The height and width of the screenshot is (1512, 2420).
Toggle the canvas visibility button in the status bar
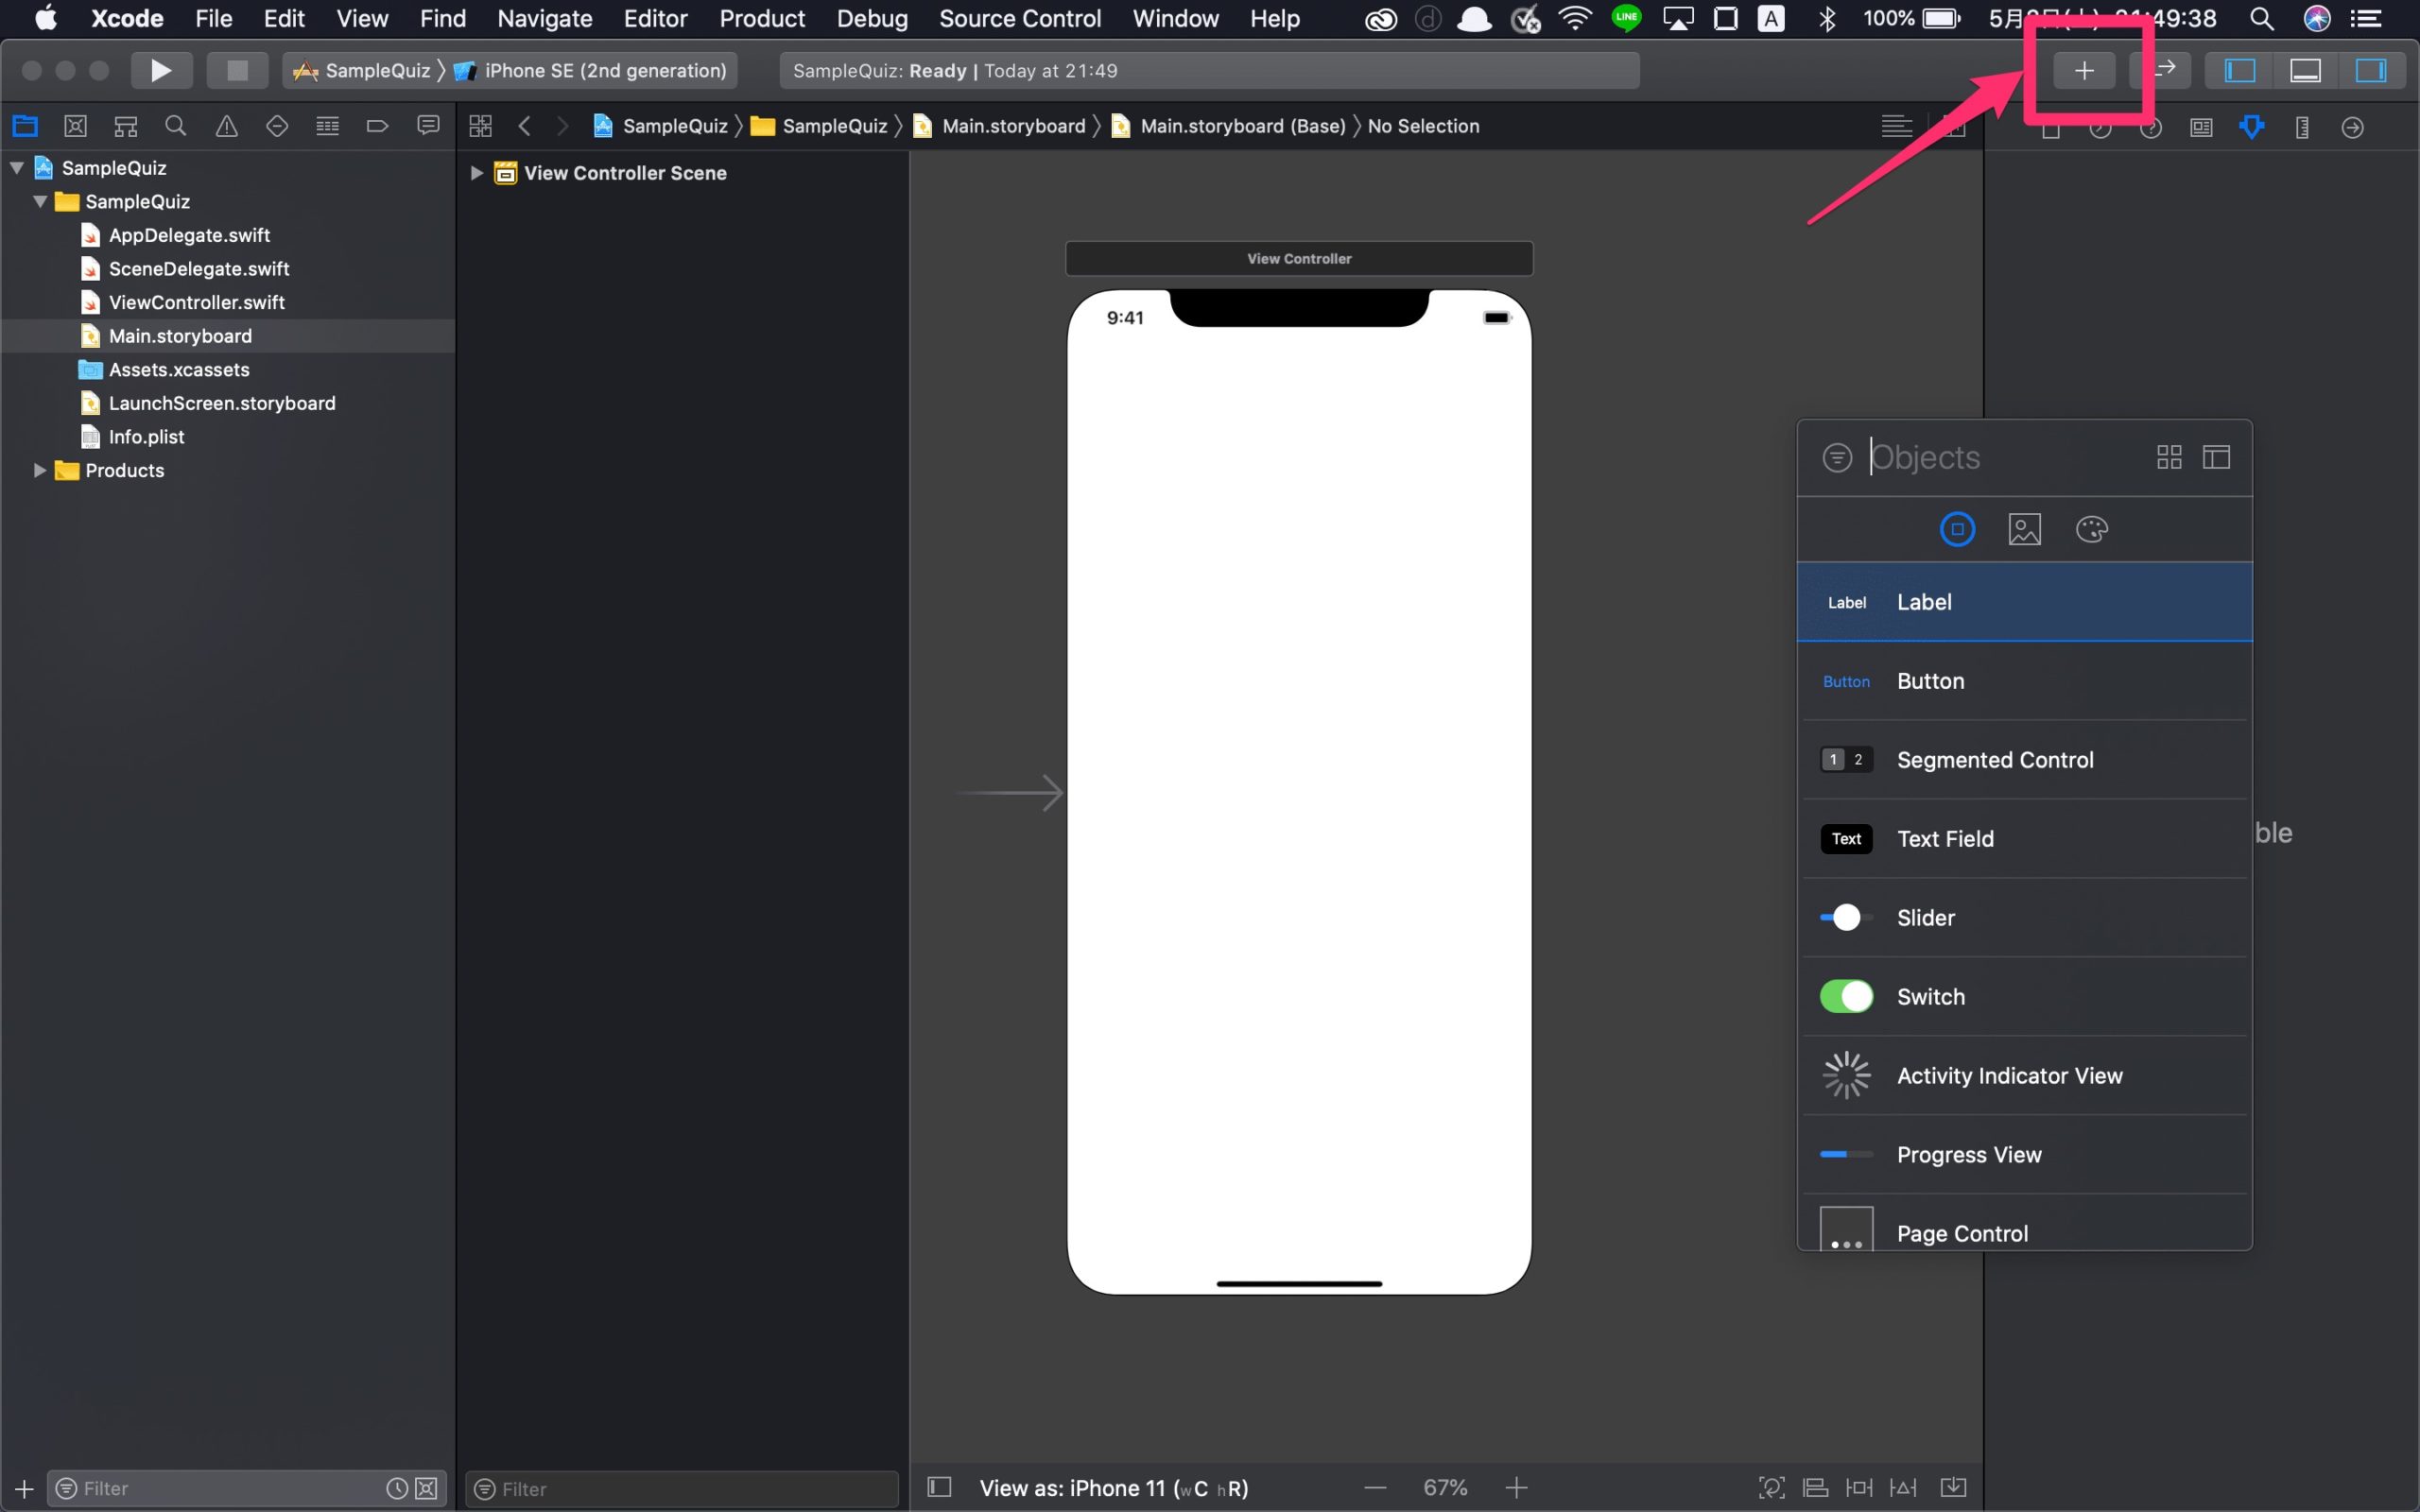[938, 1487]
